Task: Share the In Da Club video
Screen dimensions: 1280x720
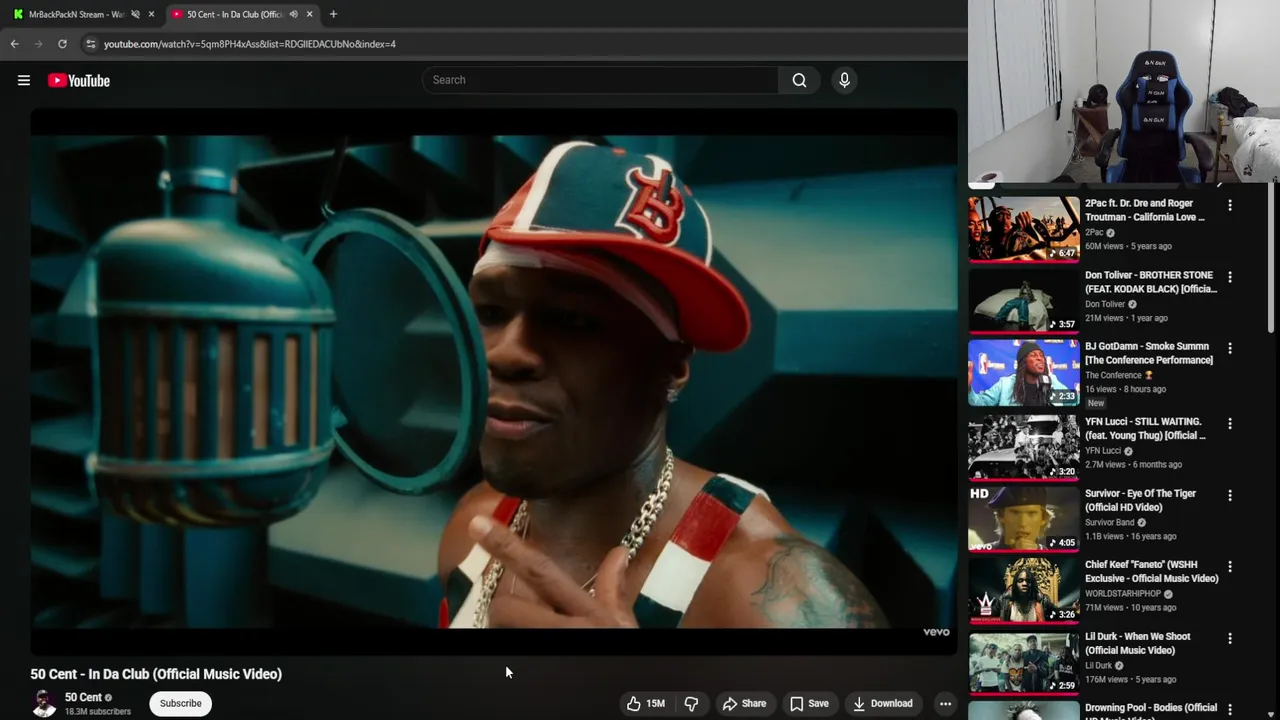Action: 744,703
